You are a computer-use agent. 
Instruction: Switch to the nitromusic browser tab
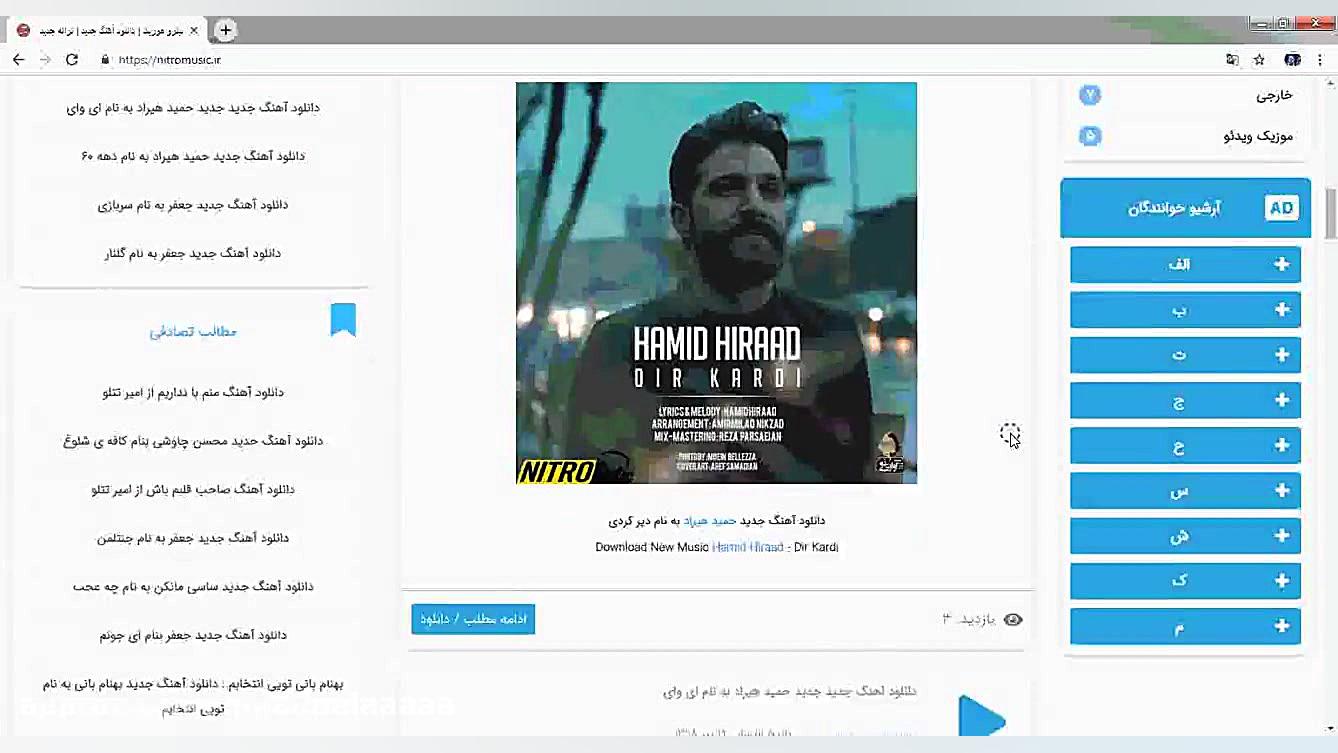tap(108, 30)
